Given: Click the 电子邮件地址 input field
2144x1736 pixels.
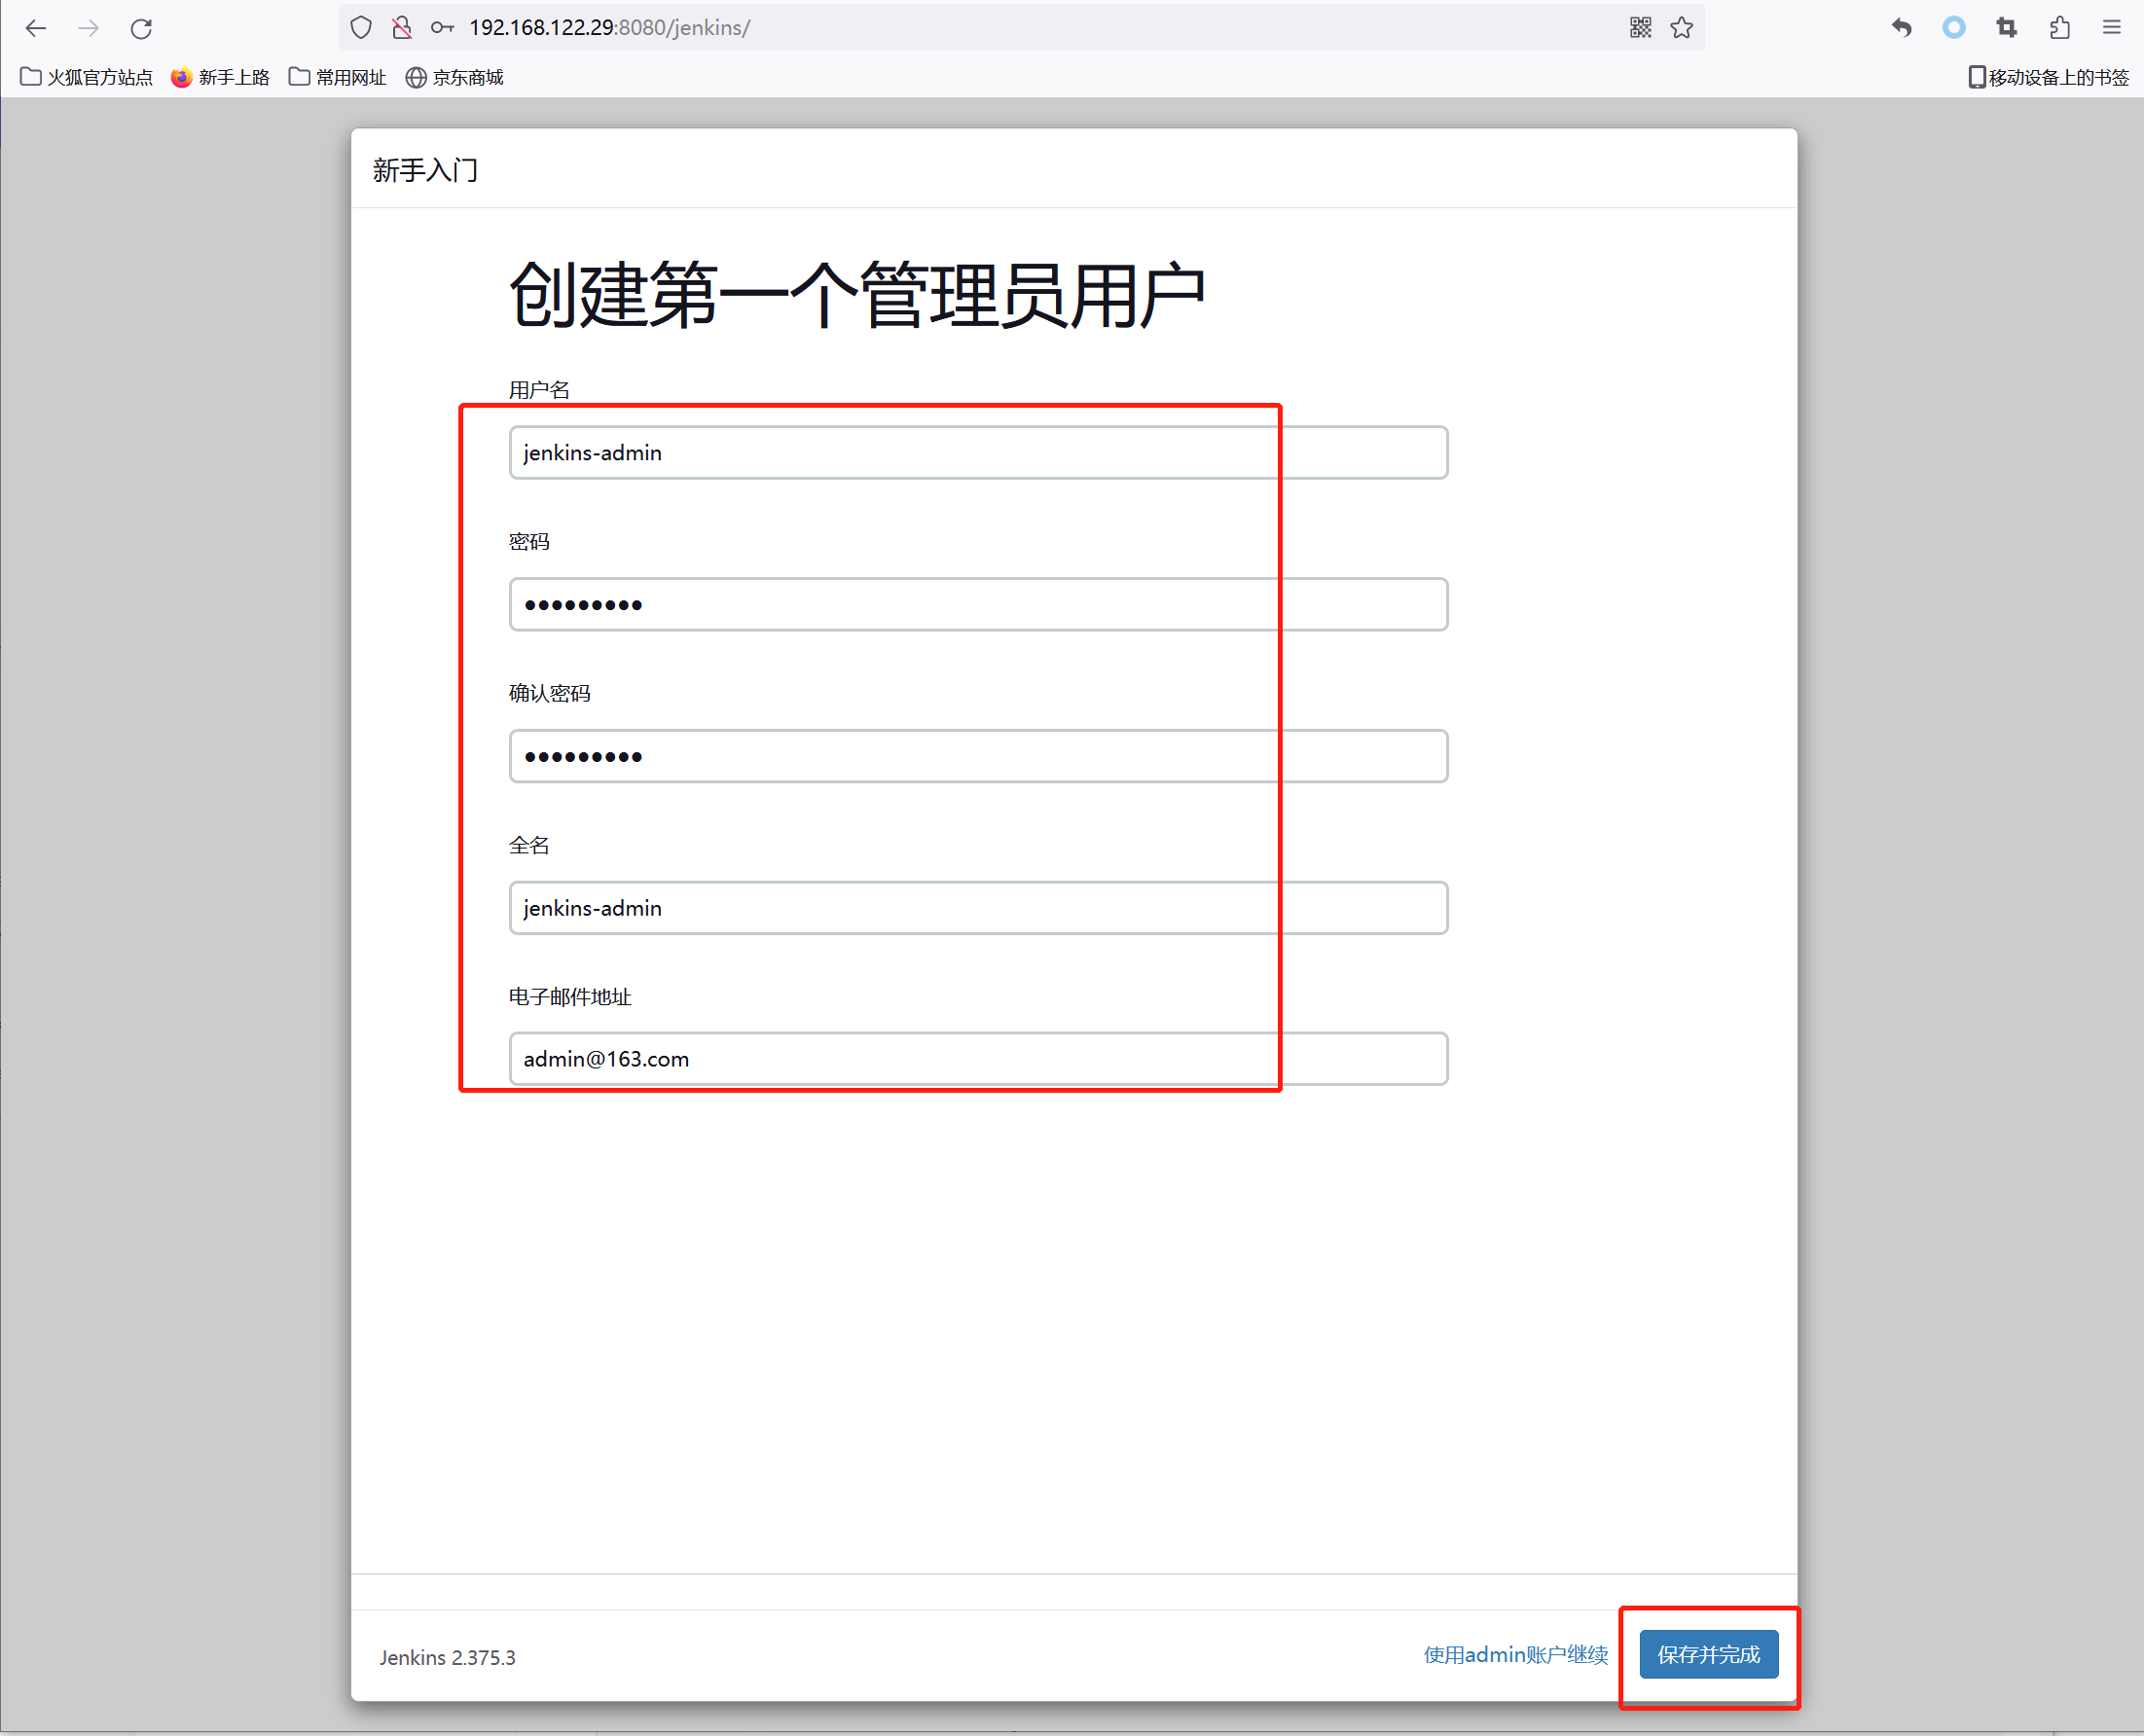Looking at the screenshot, I should (977, 1059).
